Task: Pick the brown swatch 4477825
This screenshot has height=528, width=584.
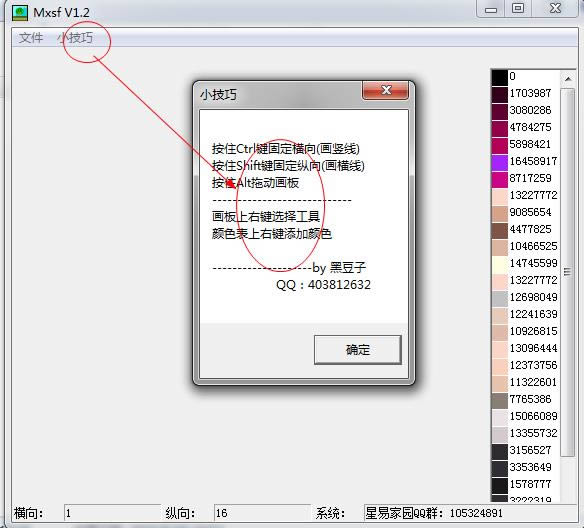Action: coord(499,230)
